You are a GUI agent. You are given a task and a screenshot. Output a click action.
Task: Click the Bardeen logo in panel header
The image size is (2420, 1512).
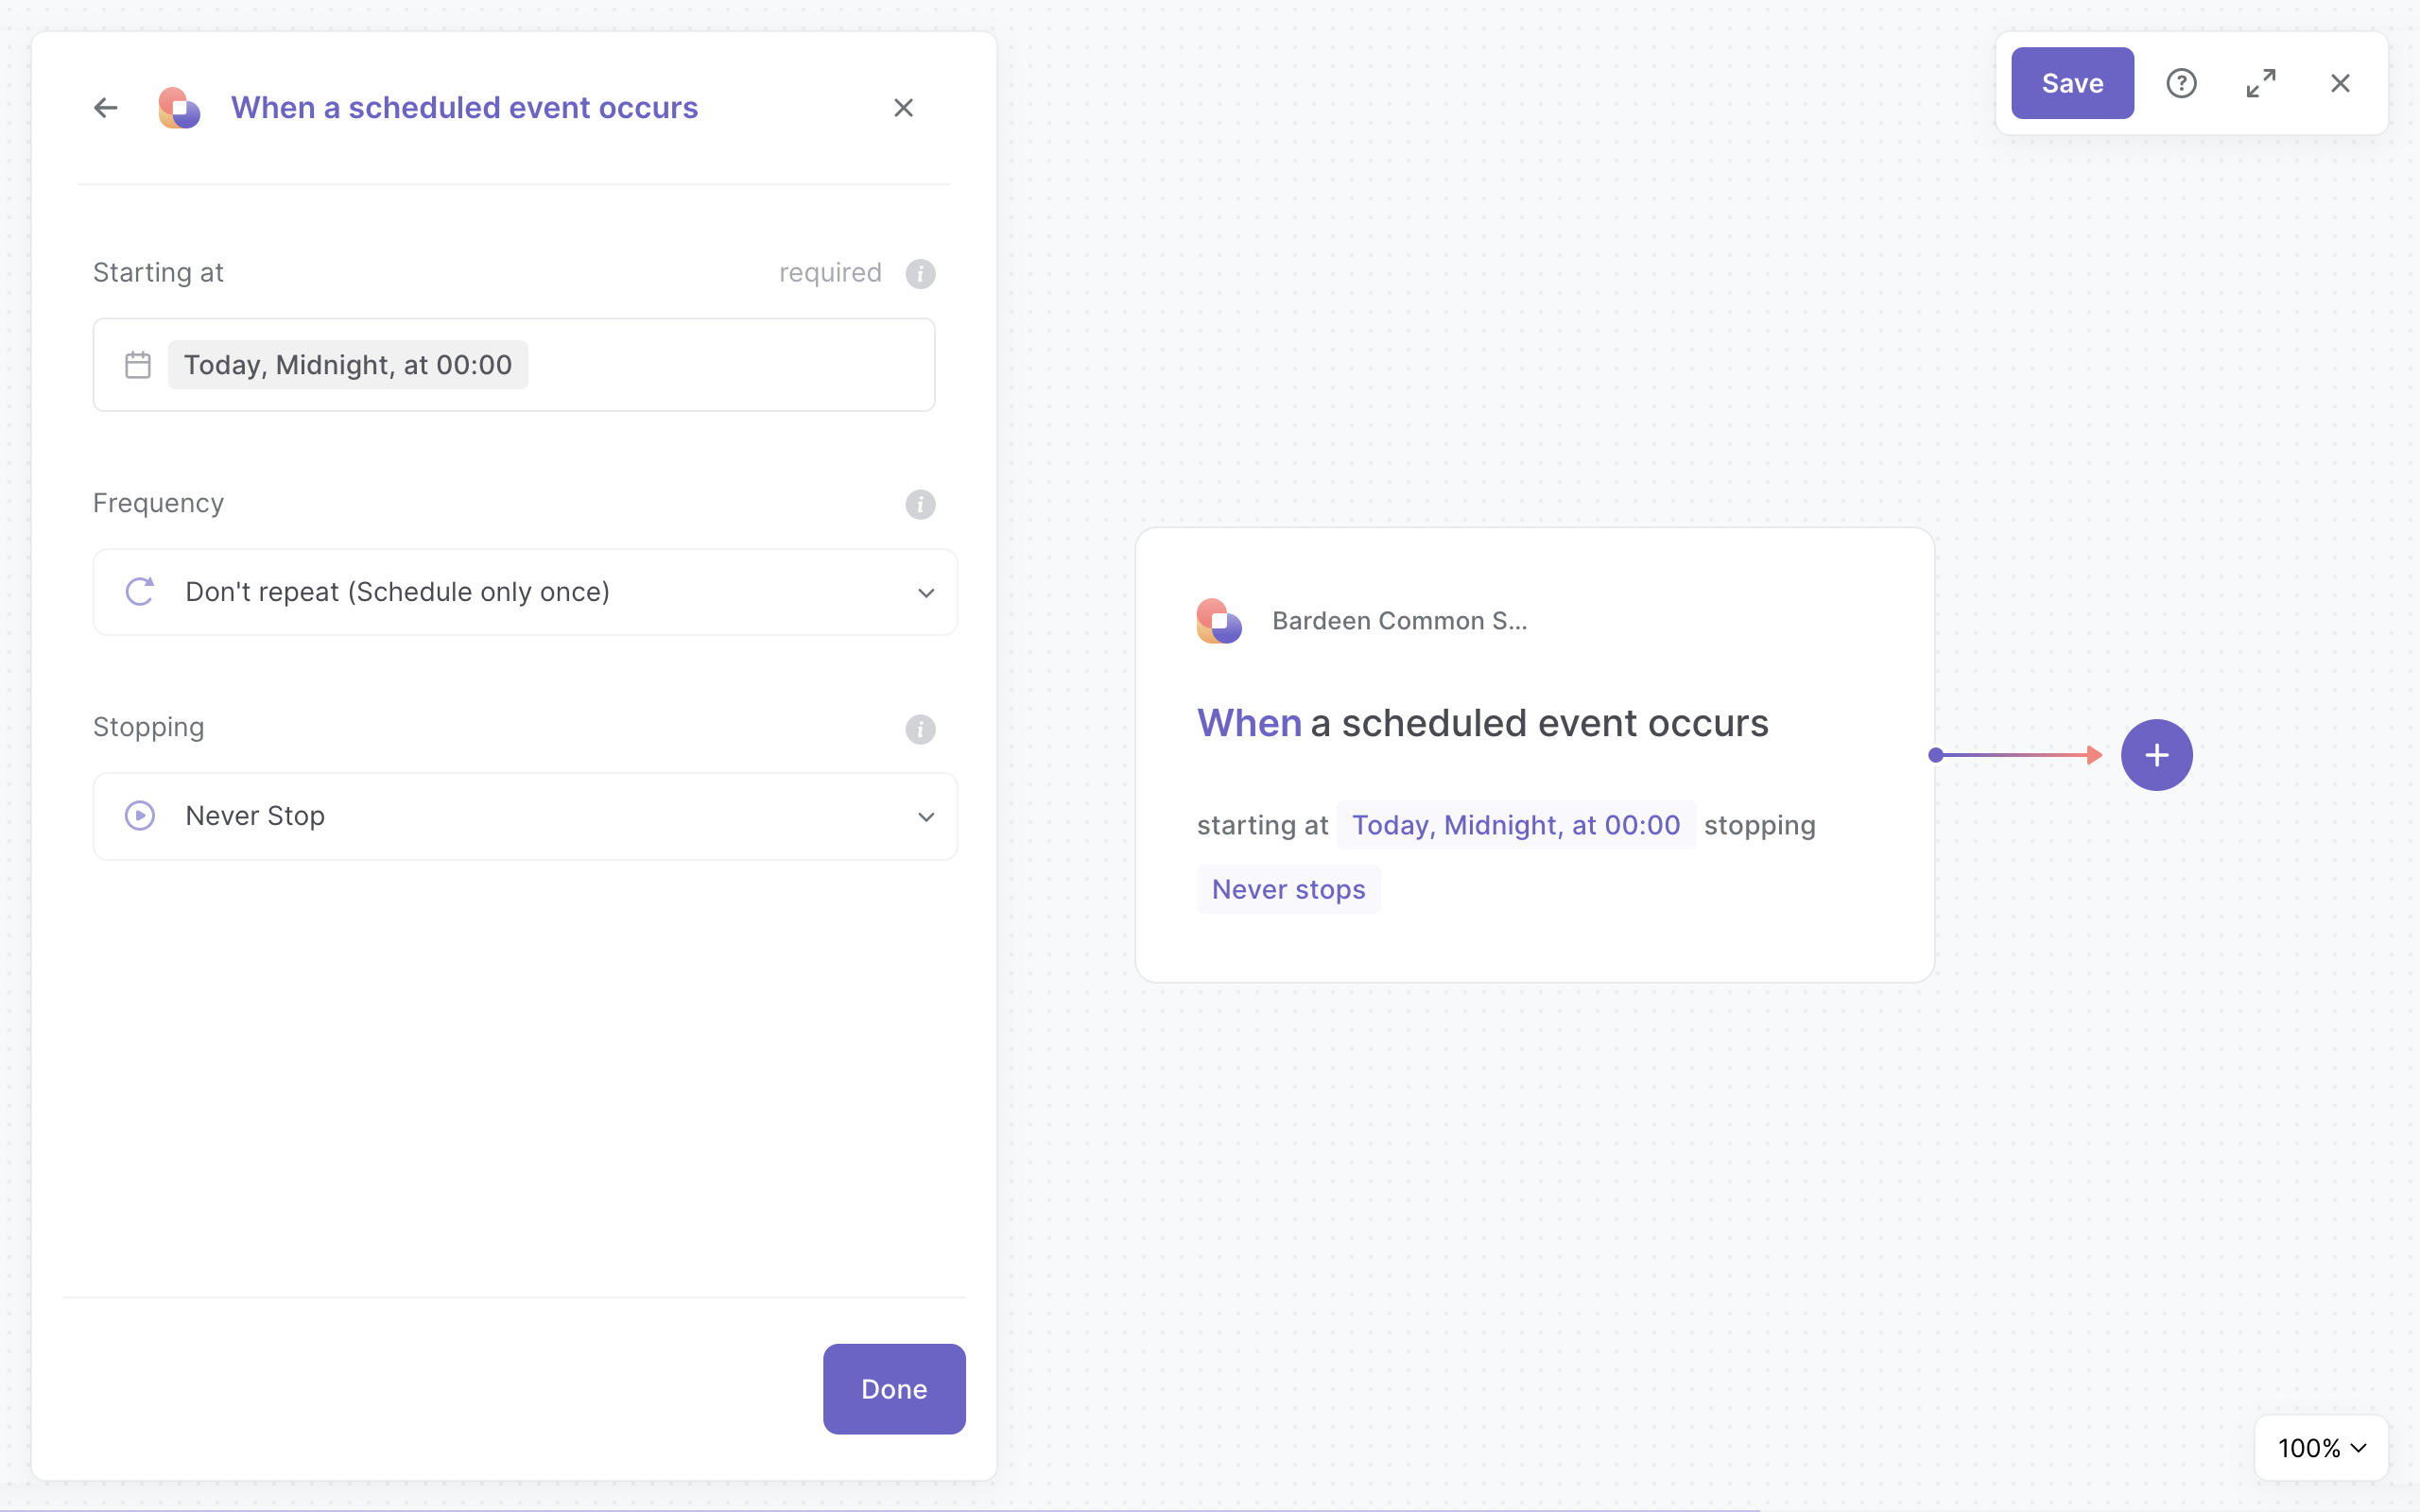[180, 108]
